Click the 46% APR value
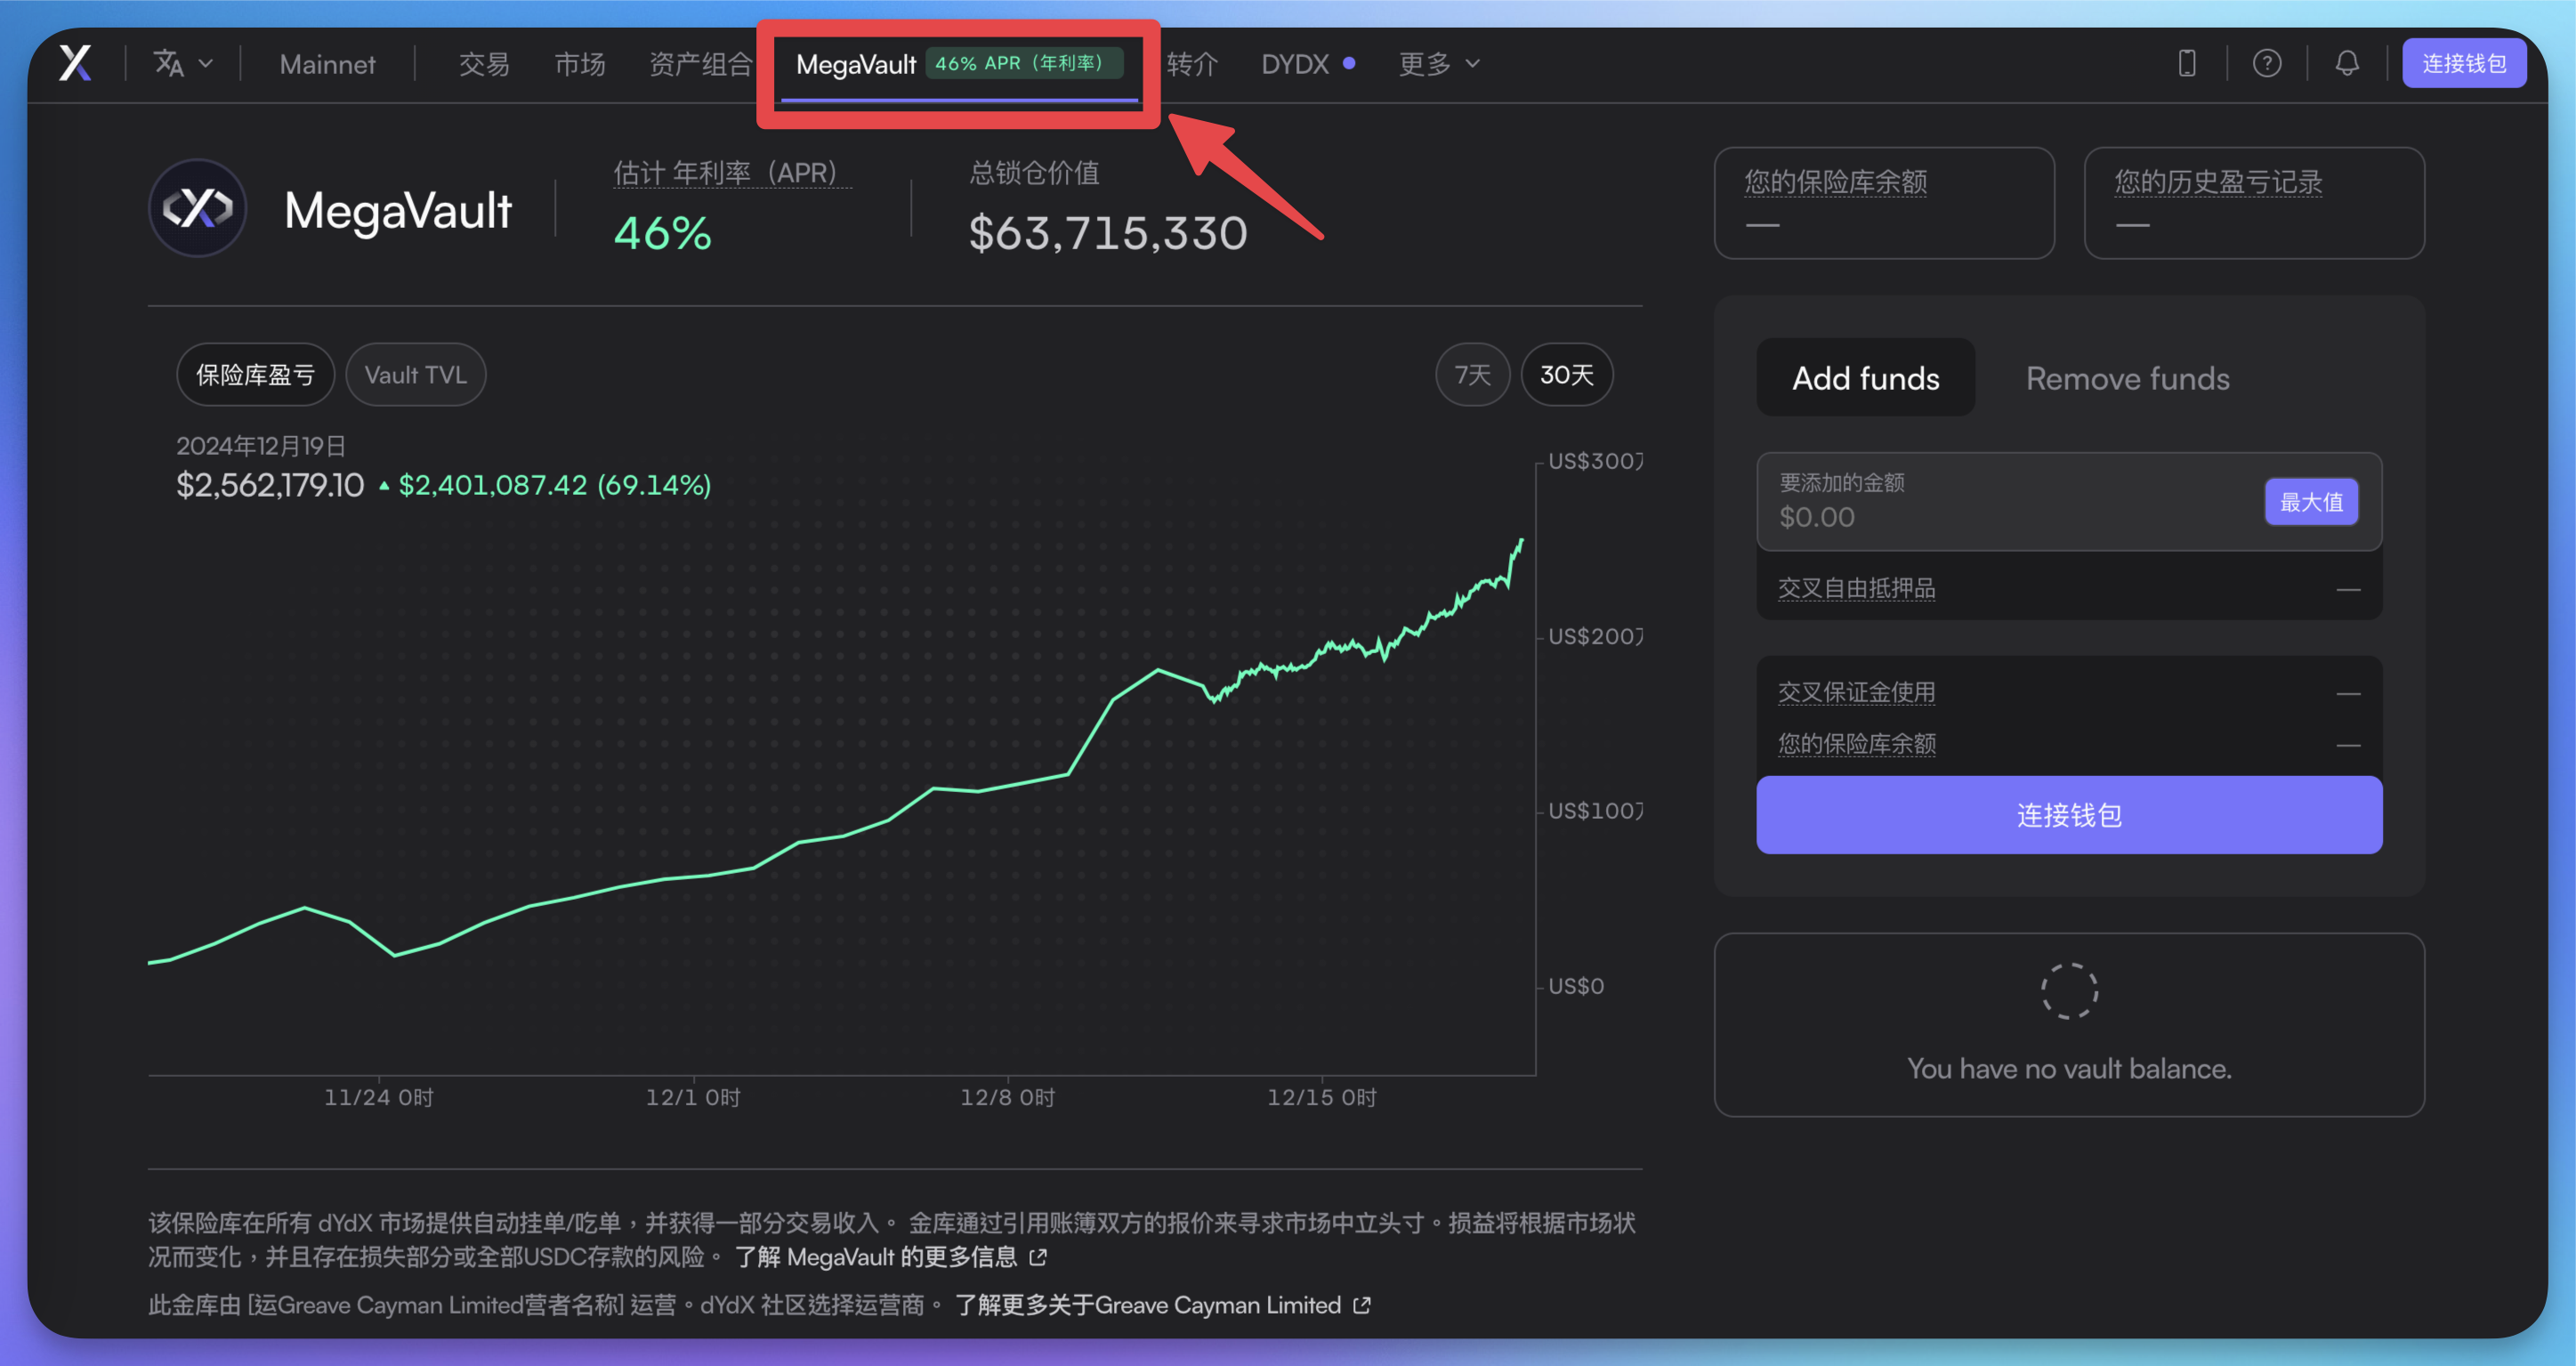This screenshot has height=1366, width=2576. [662, 233]
